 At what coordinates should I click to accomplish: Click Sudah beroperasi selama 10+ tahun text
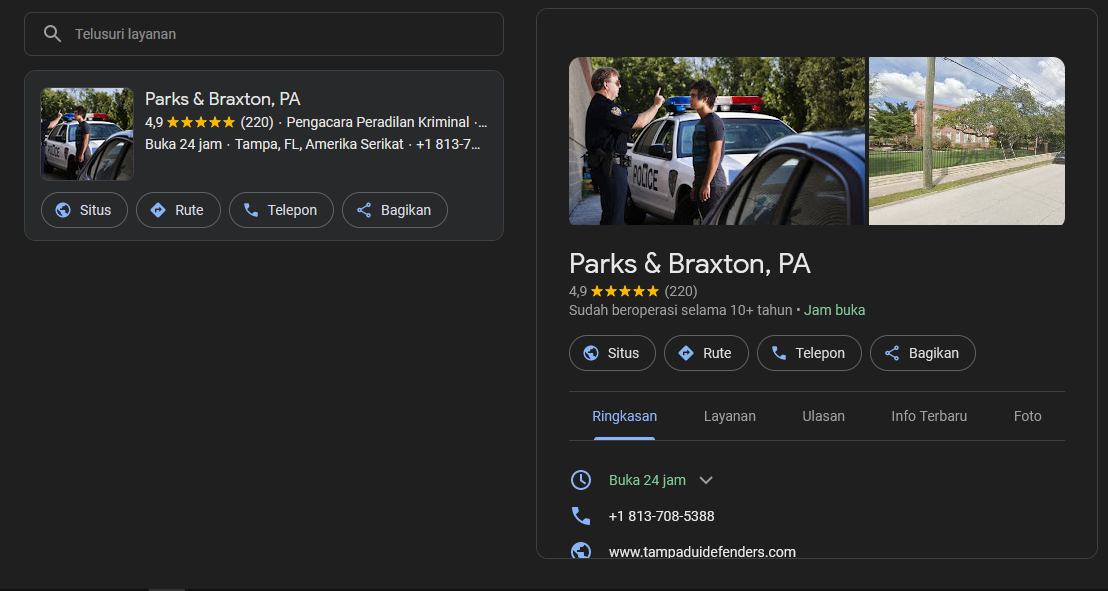click(x=680, y=310)
